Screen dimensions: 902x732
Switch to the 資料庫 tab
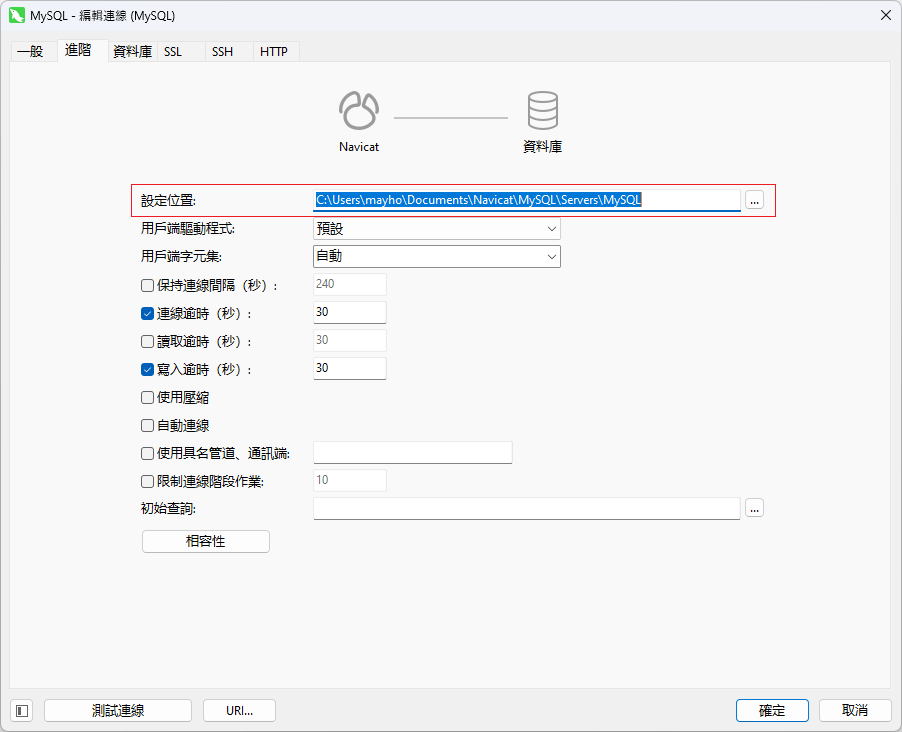tap(132, 51)
